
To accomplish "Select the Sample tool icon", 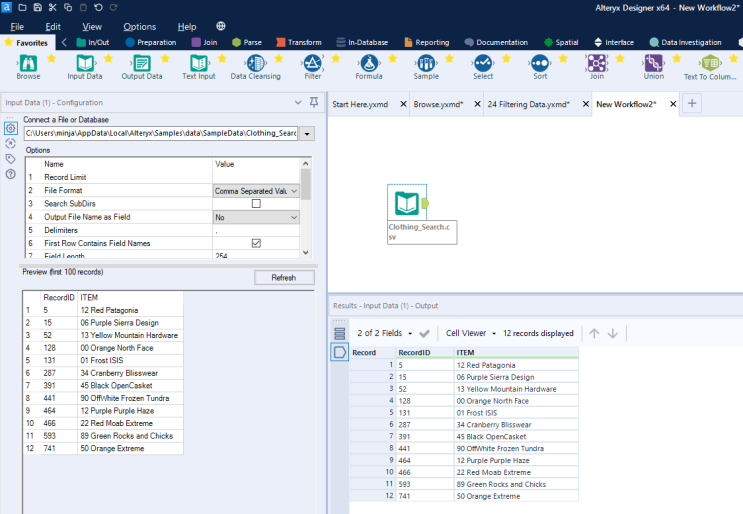I will tap(426, 63).
